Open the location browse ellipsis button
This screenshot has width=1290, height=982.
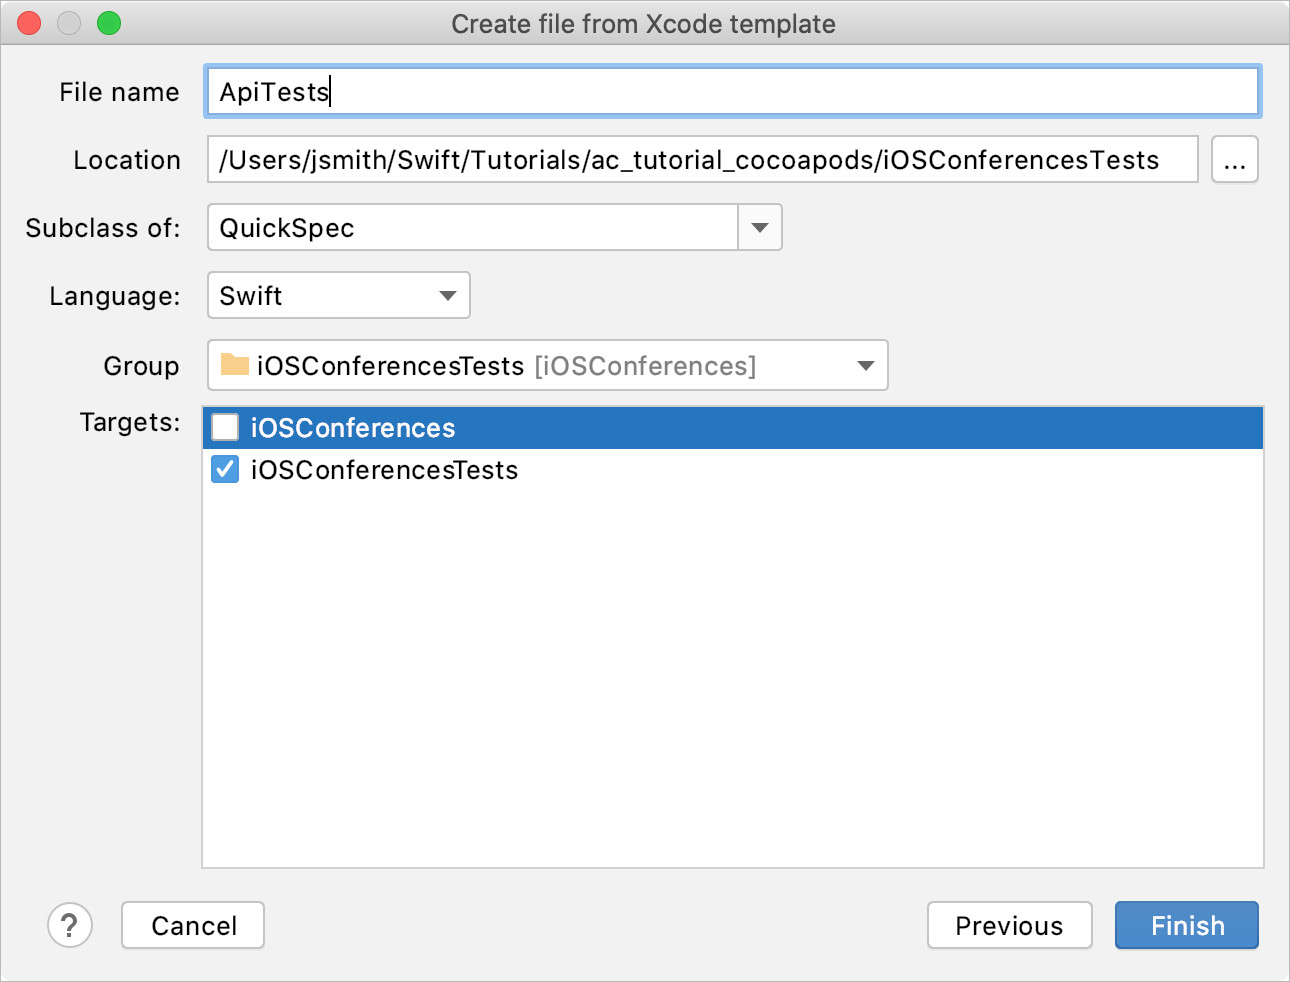coord(1235,160)
